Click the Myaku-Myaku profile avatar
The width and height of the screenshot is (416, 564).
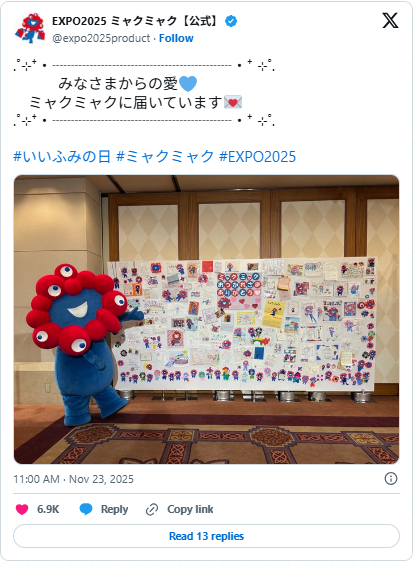[30, 29]
